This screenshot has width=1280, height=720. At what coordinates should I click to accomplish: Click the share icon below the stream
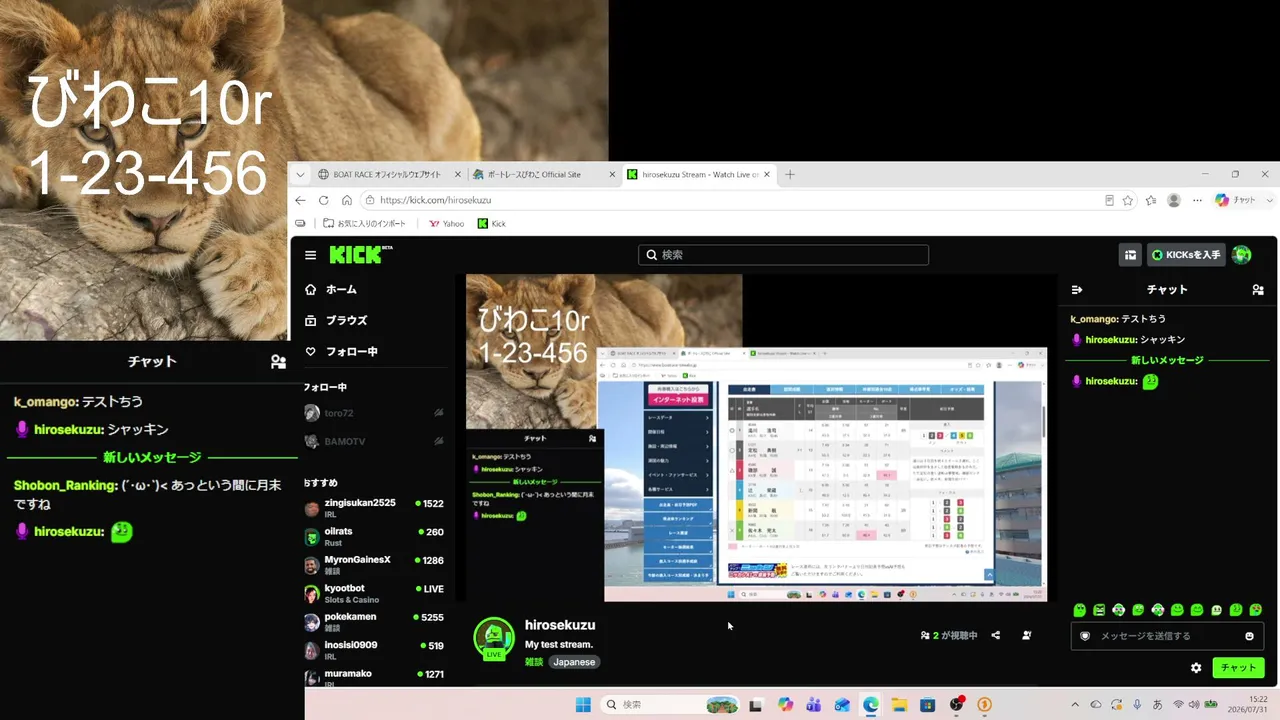click(996, 635)
